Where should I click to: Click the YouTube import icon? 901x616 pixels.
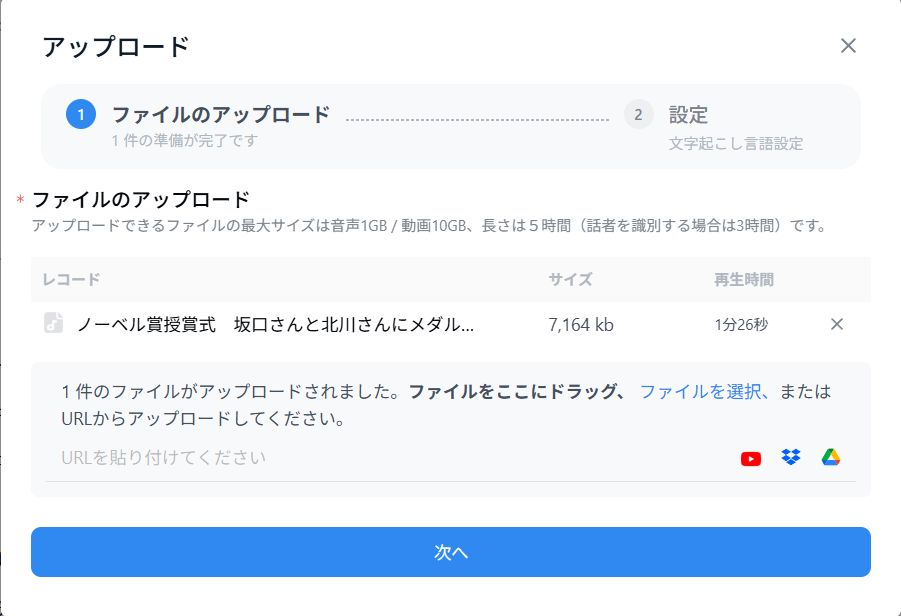point(750,458)
